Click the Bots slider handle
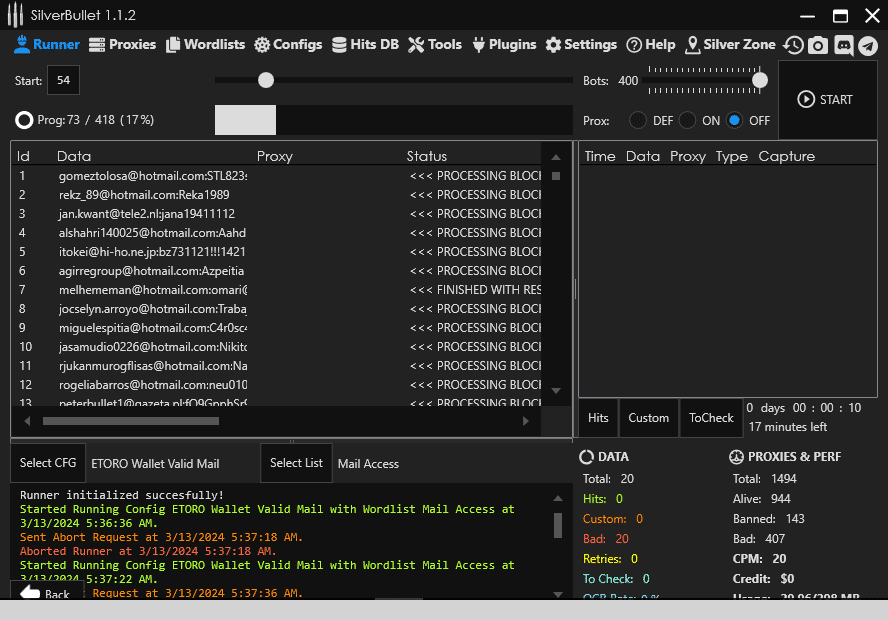 pos(760,80)
